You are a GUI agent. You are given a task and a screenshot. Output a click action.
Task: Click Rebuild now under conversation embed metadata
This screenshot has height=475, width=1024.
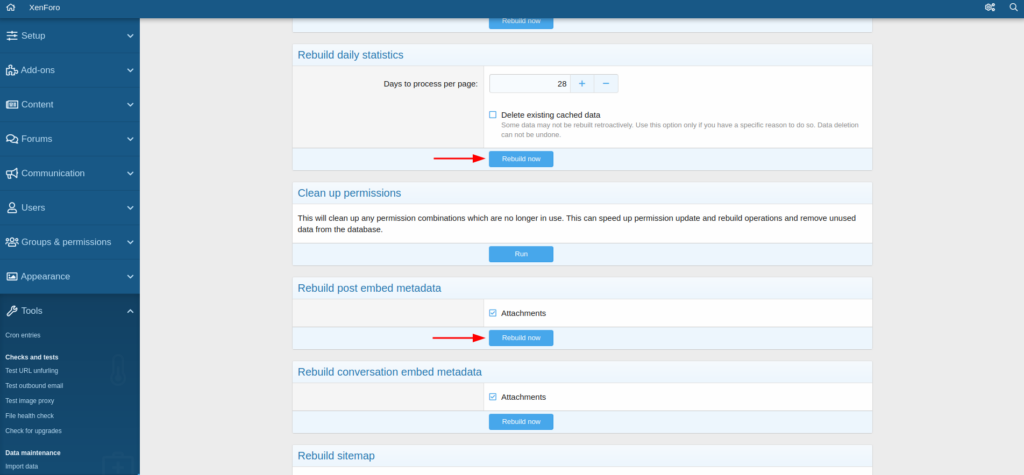(521, 421)
